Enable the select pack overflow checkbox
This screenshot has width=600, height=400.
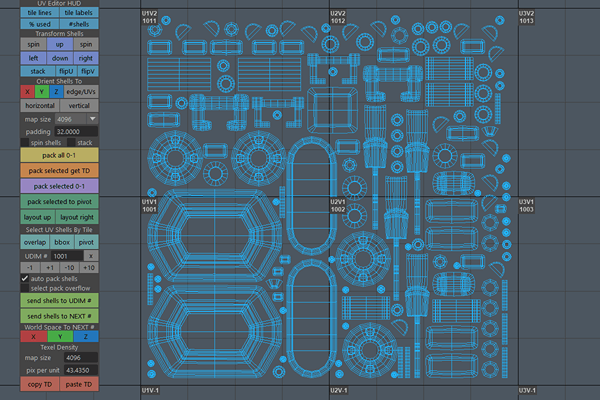(26, 288)
